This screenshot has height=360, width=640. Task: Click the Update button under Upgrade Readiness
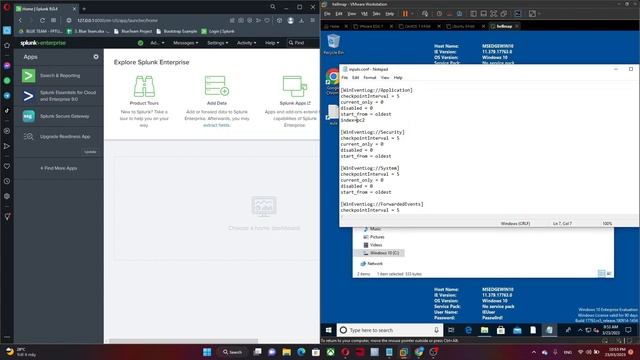[90, 152]
